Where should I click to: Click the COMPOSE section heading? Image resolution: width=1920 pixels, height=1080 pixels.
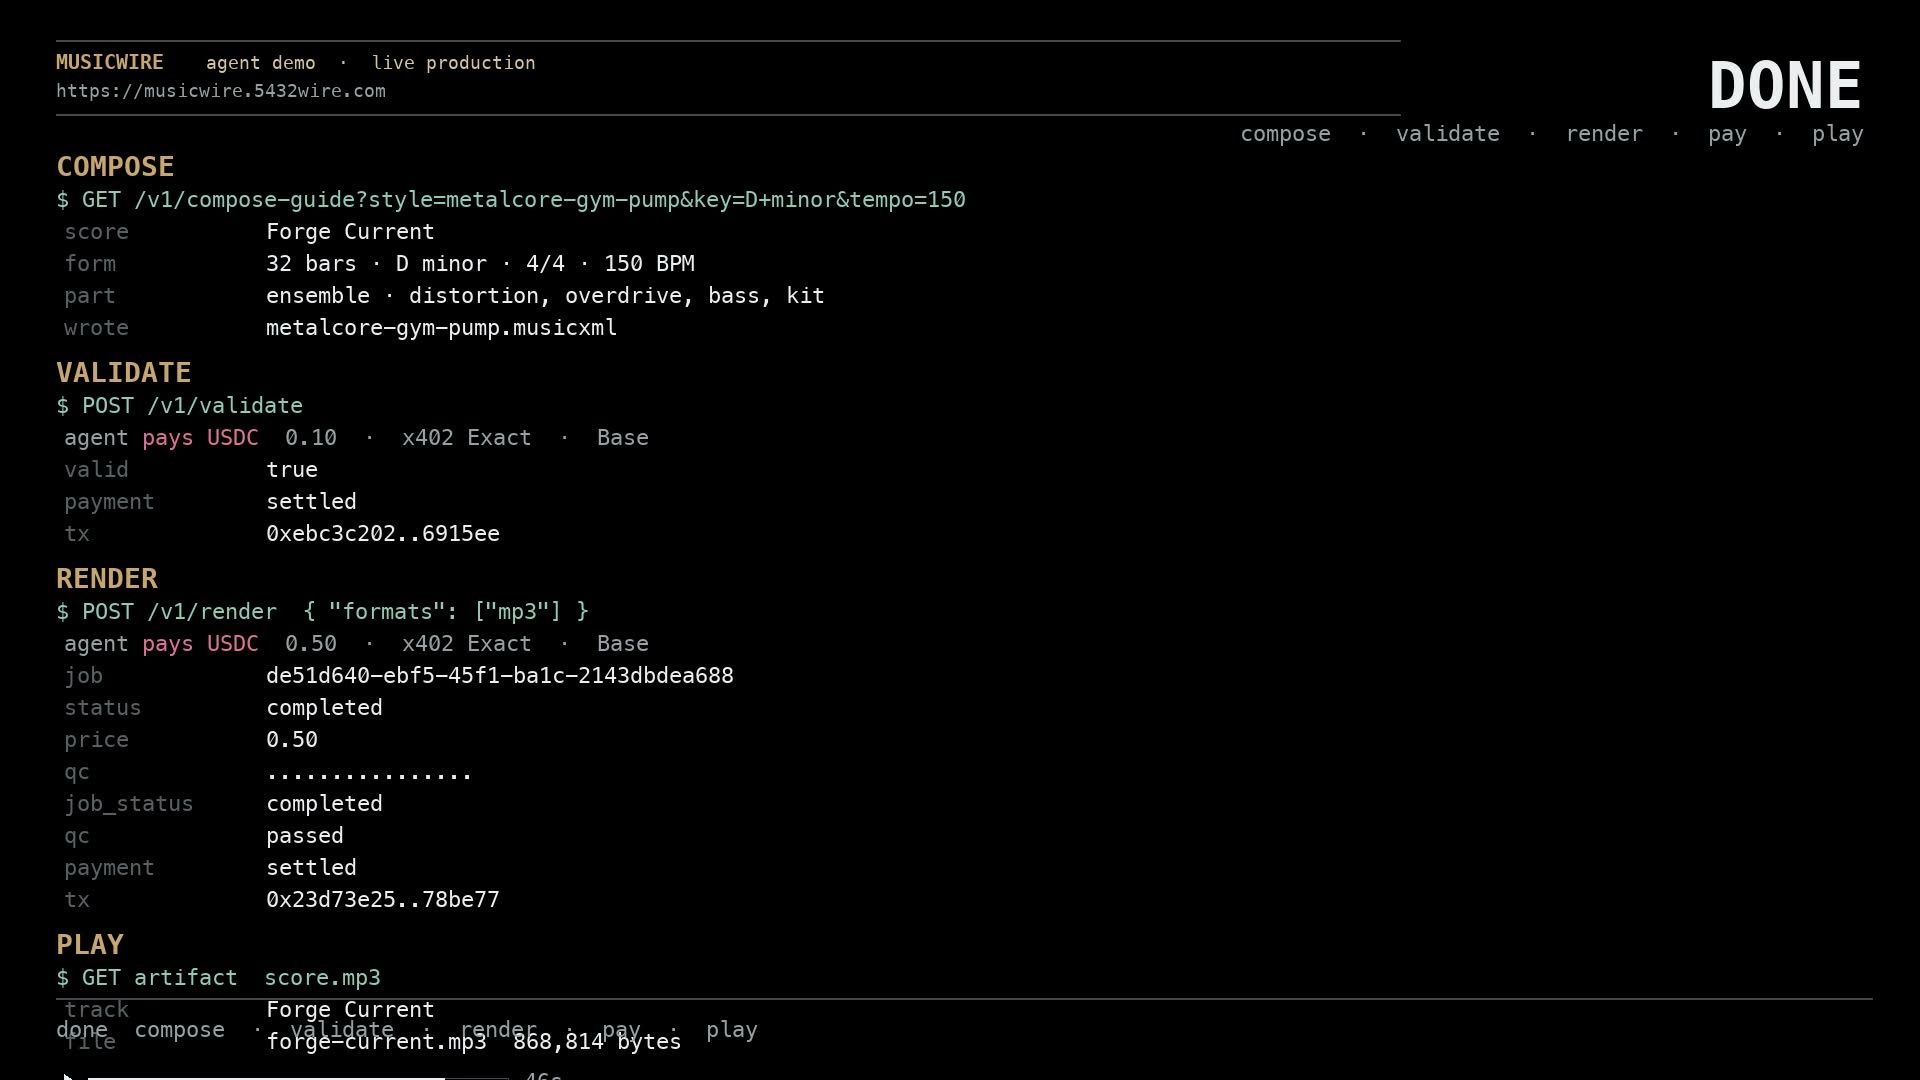pos(115,167)
